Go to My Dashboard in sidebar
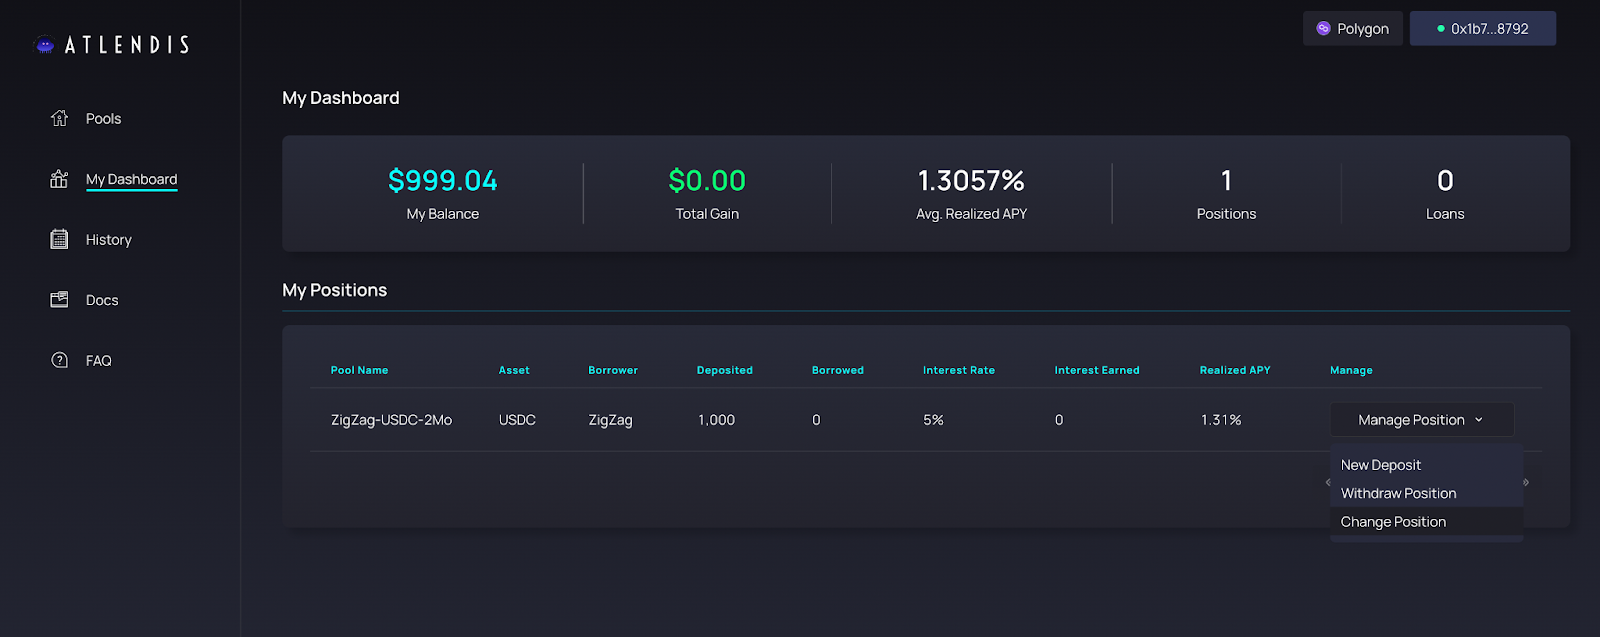 tap(131, 179)
